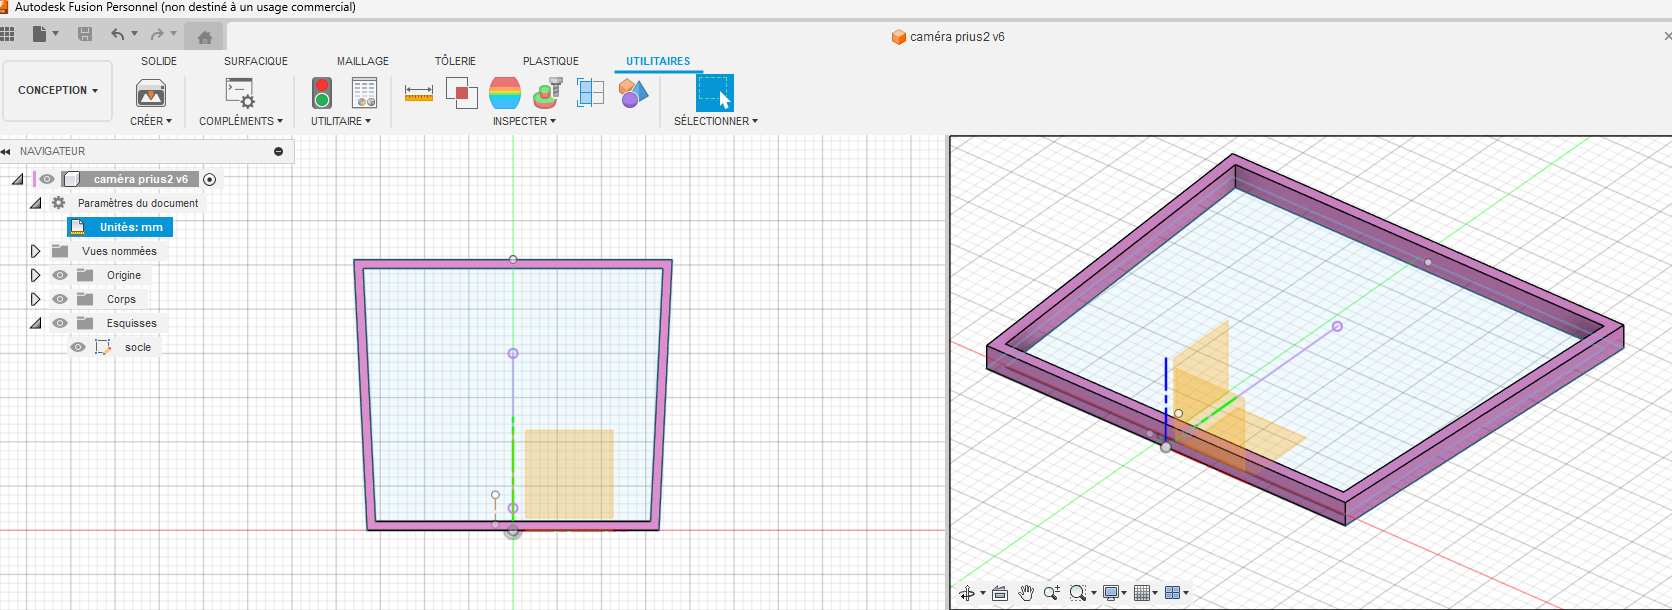
Task: Open Orbit options dropdown arrow
Action: (x=983, y=593)
